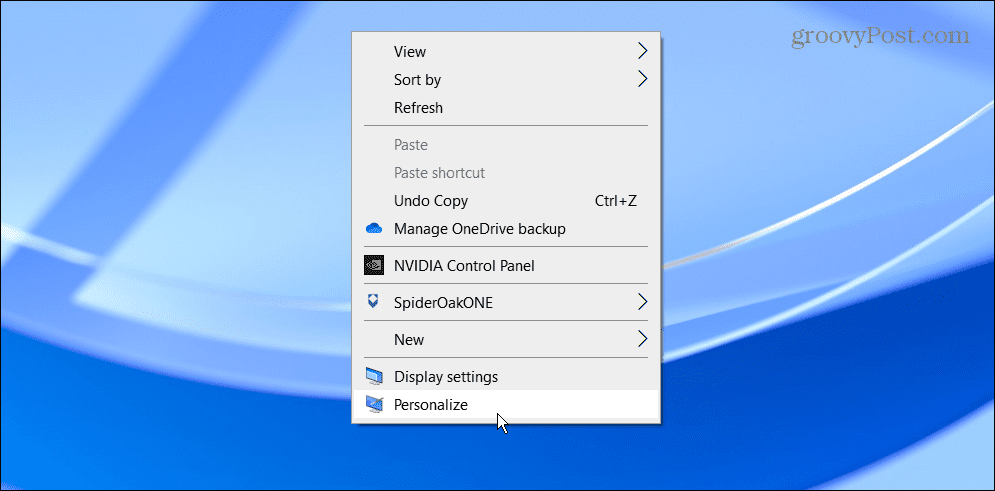995x491 pixels.
Task: Open the Sort by submenu
Action: coord(506,79)
